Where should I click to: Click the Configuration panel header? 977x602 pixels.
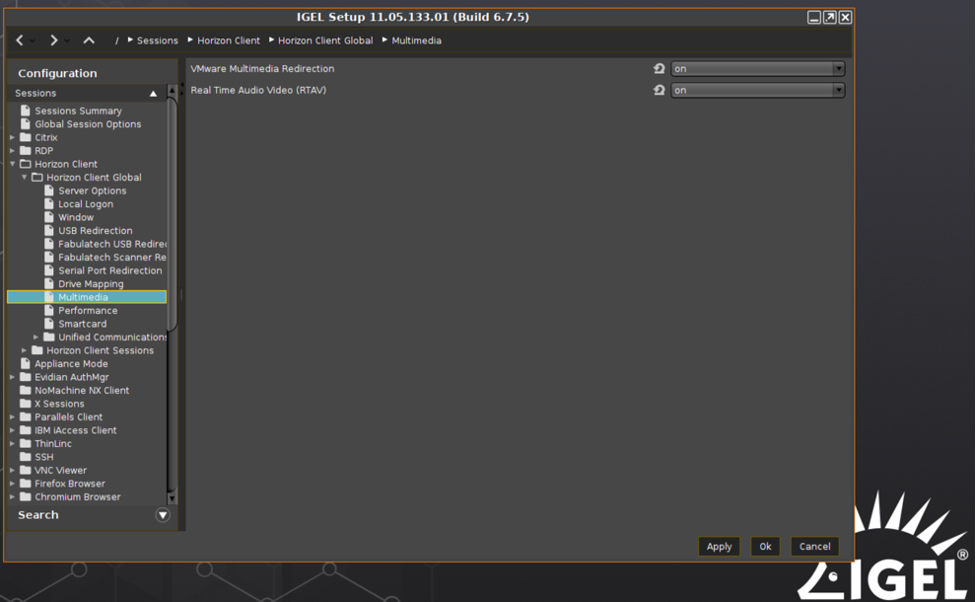click(x=57, y=74)
